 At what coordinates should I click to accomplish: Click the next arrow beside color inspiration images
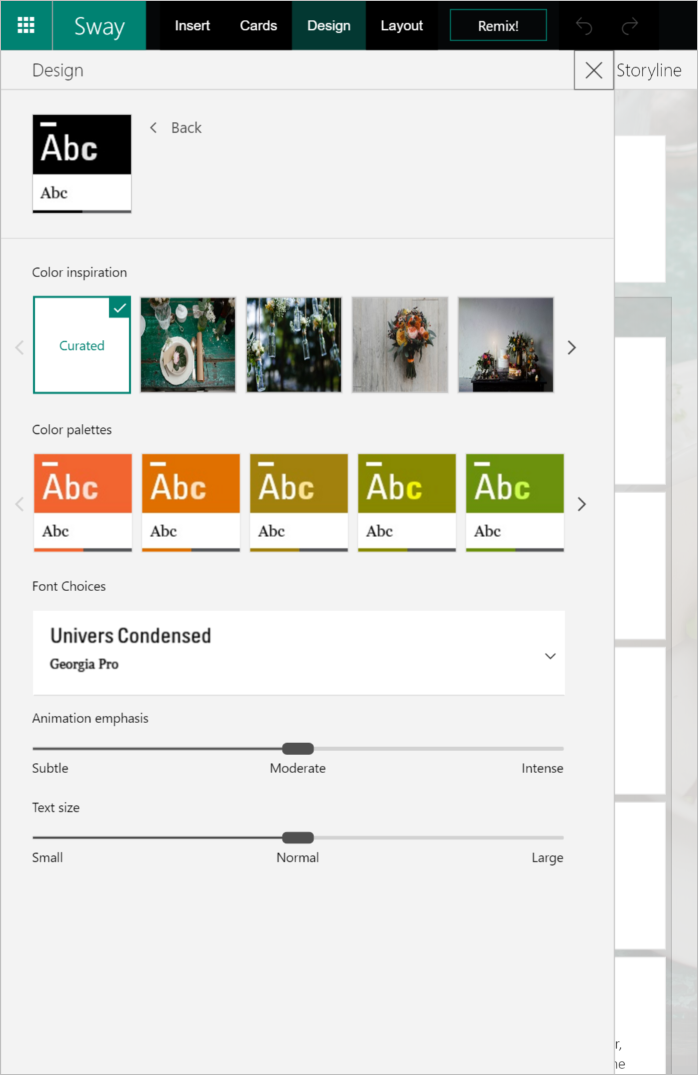click(x=571, y=347)
